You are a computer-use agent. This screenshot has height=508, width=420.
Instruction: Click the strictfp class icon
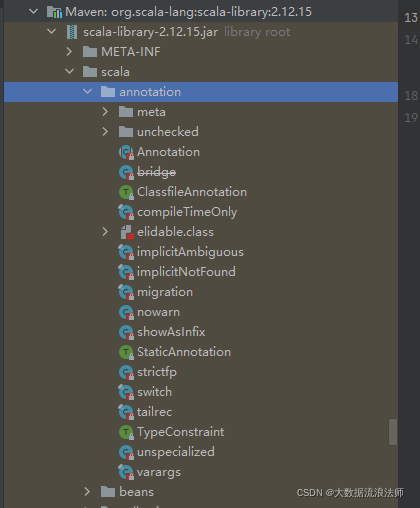coord(126,372)
